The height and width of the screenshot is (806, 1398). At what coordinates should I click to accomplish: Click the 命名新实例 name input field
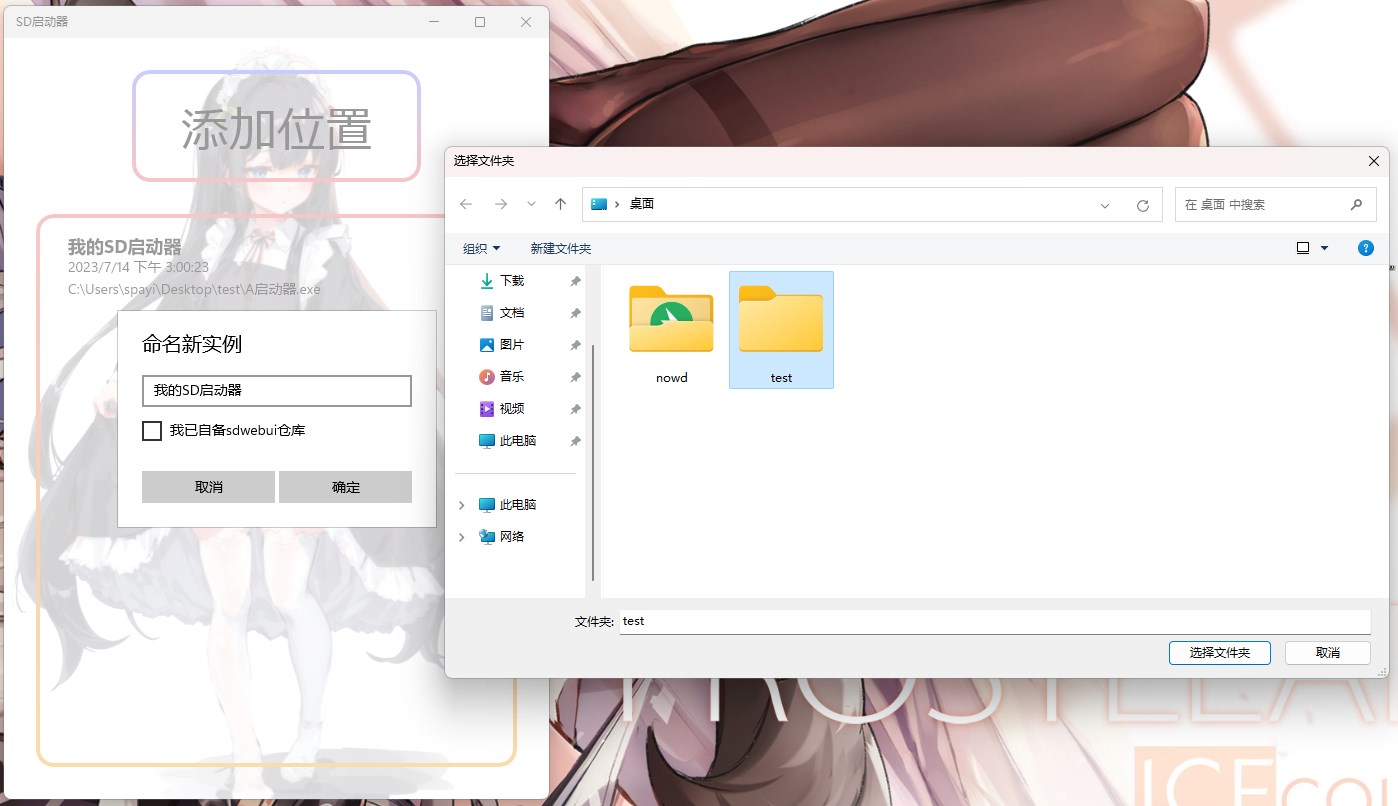point(277,391)
